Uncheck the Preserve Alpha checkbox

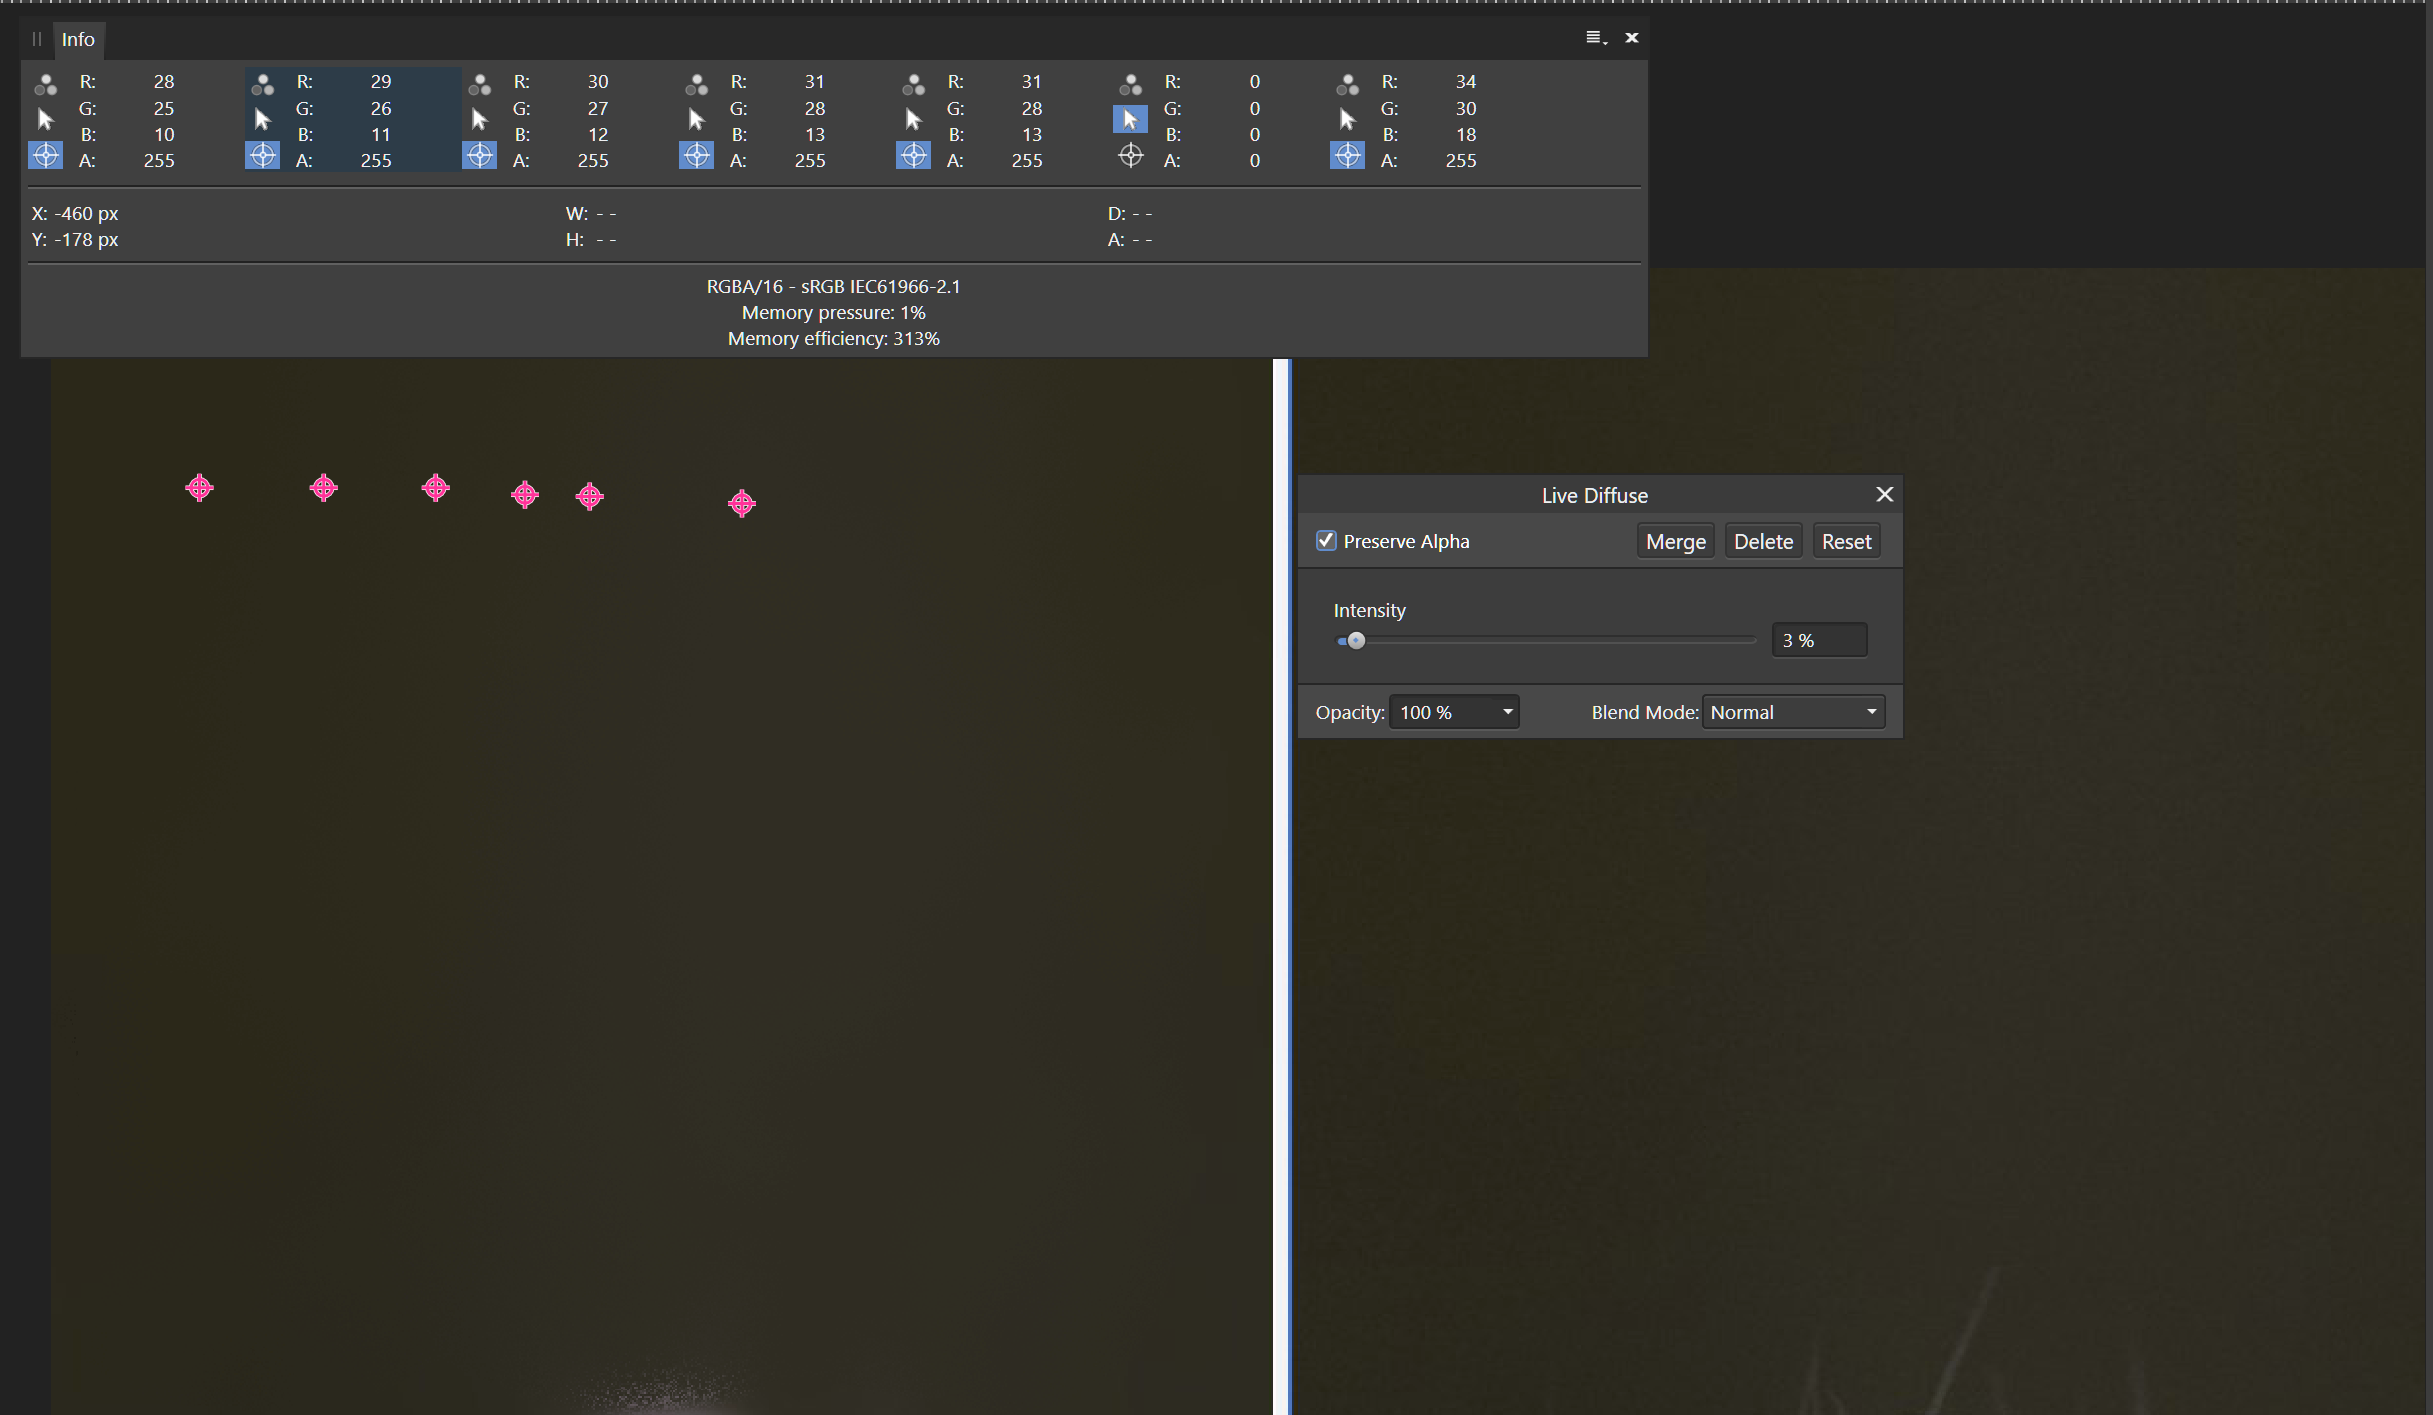click(x=1326, y=540)
